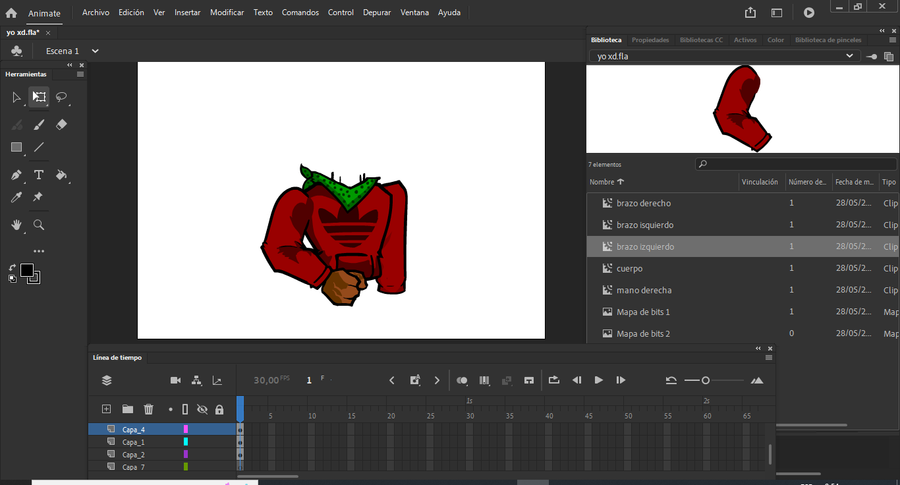Open the Modificar menu
The image size is (900, 485).
[227, 13]
